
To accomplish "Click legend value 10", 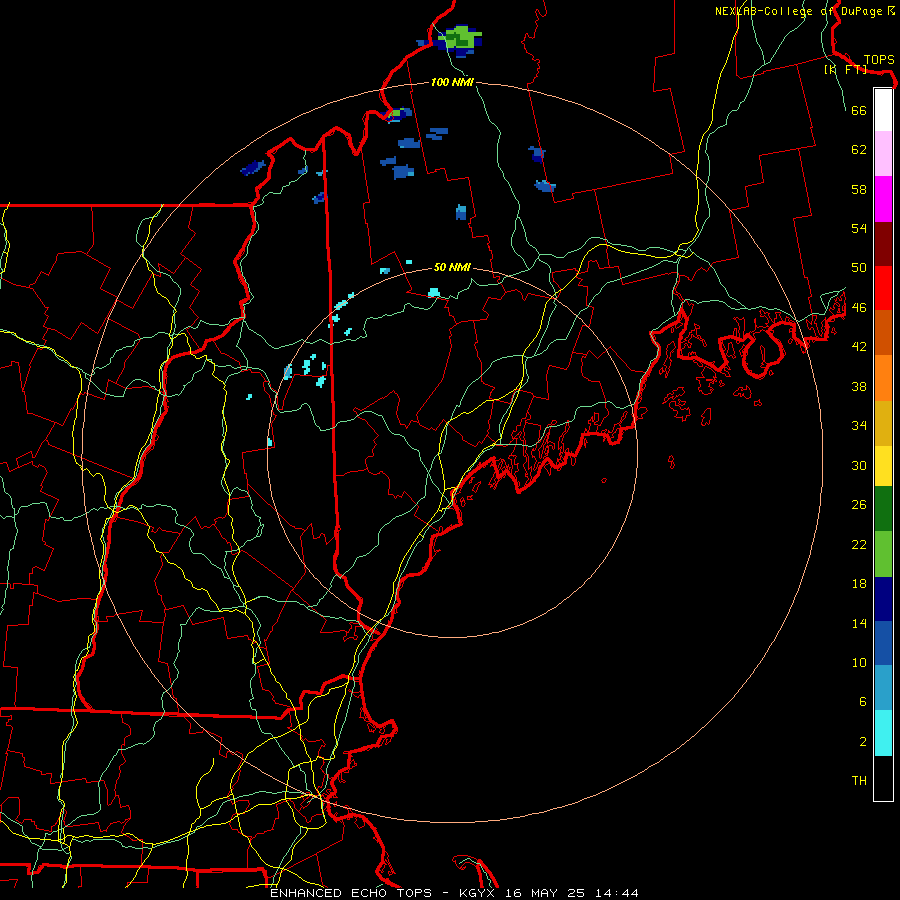I will click(x=859, y=662).
